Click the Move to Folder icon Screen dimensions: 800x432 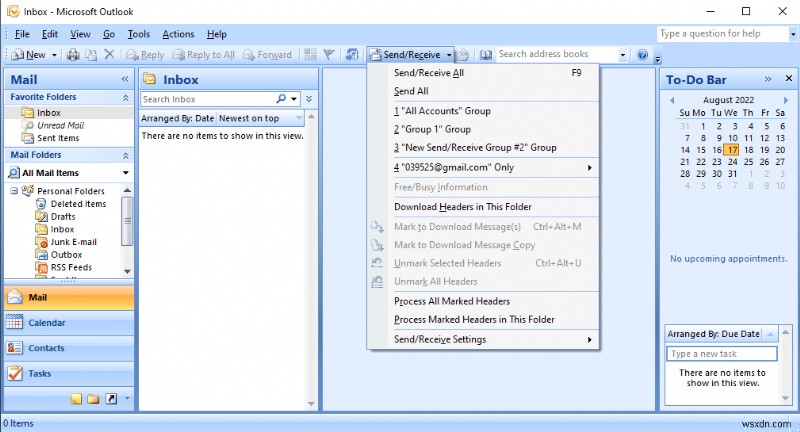(x=91, y=55)
